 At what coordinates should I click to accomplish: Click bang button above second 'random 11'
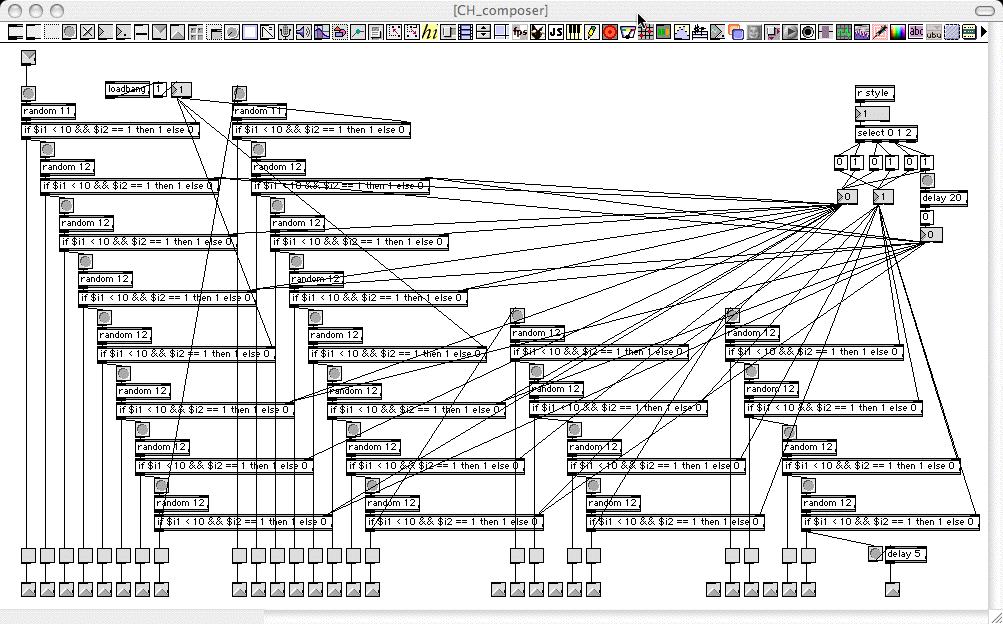(239, 93)
